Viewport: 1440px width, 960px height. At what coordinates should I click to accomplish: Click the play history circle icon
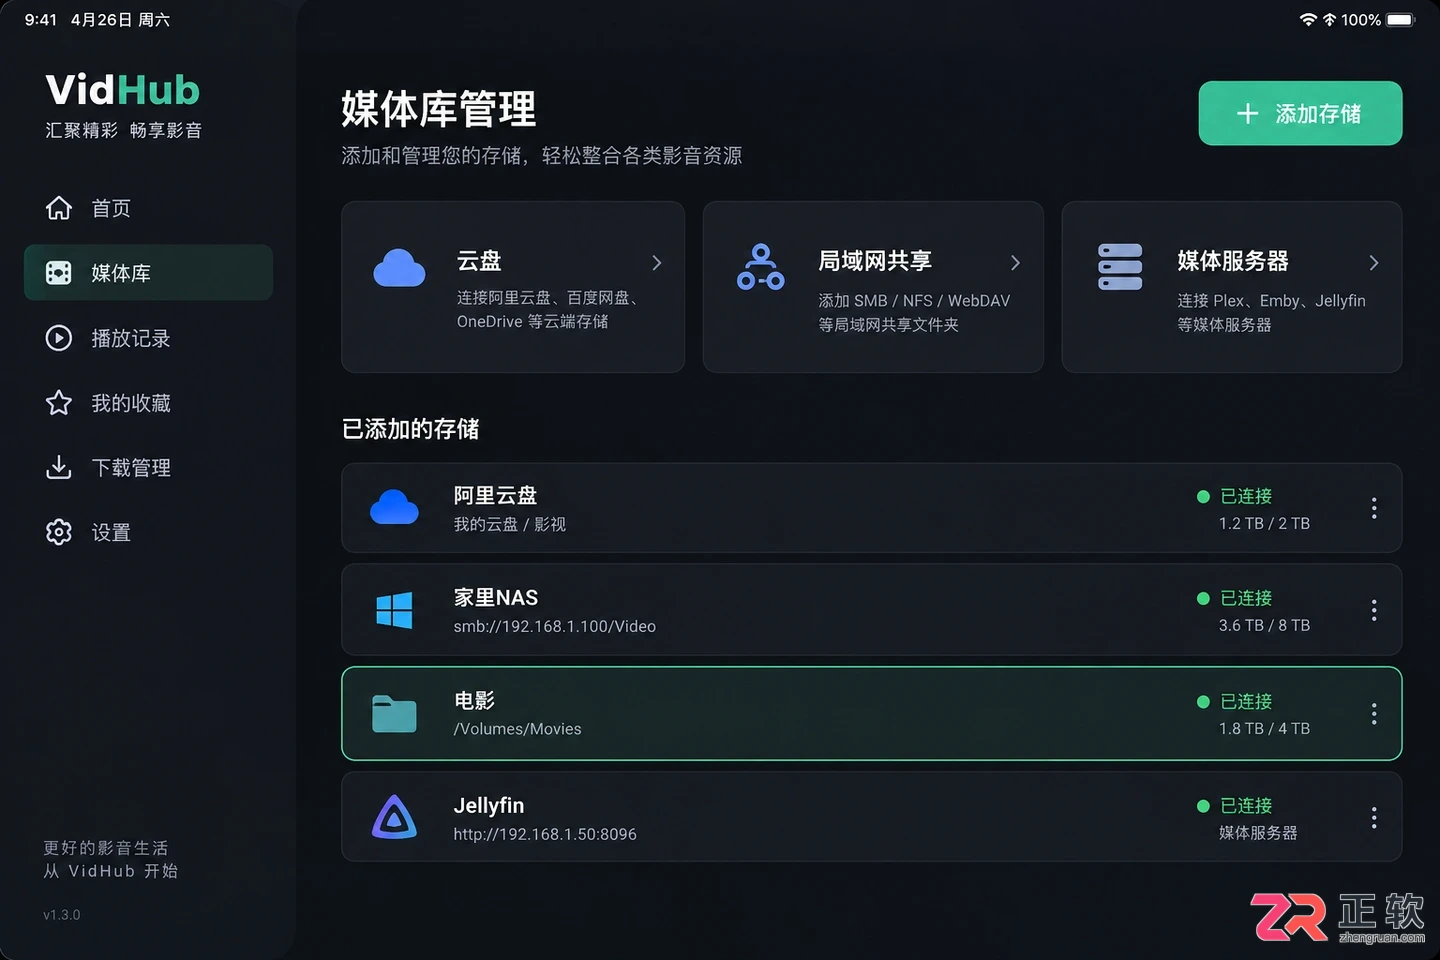coord(59,338)
